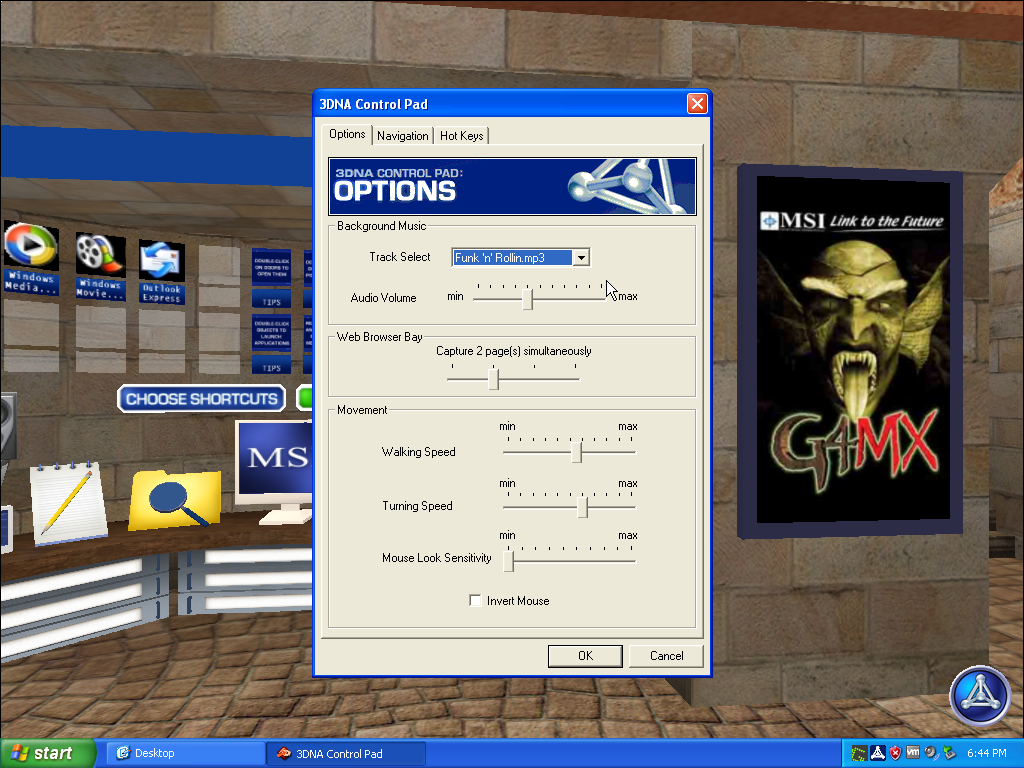Click the notepad with pencil object

(69, 502)
